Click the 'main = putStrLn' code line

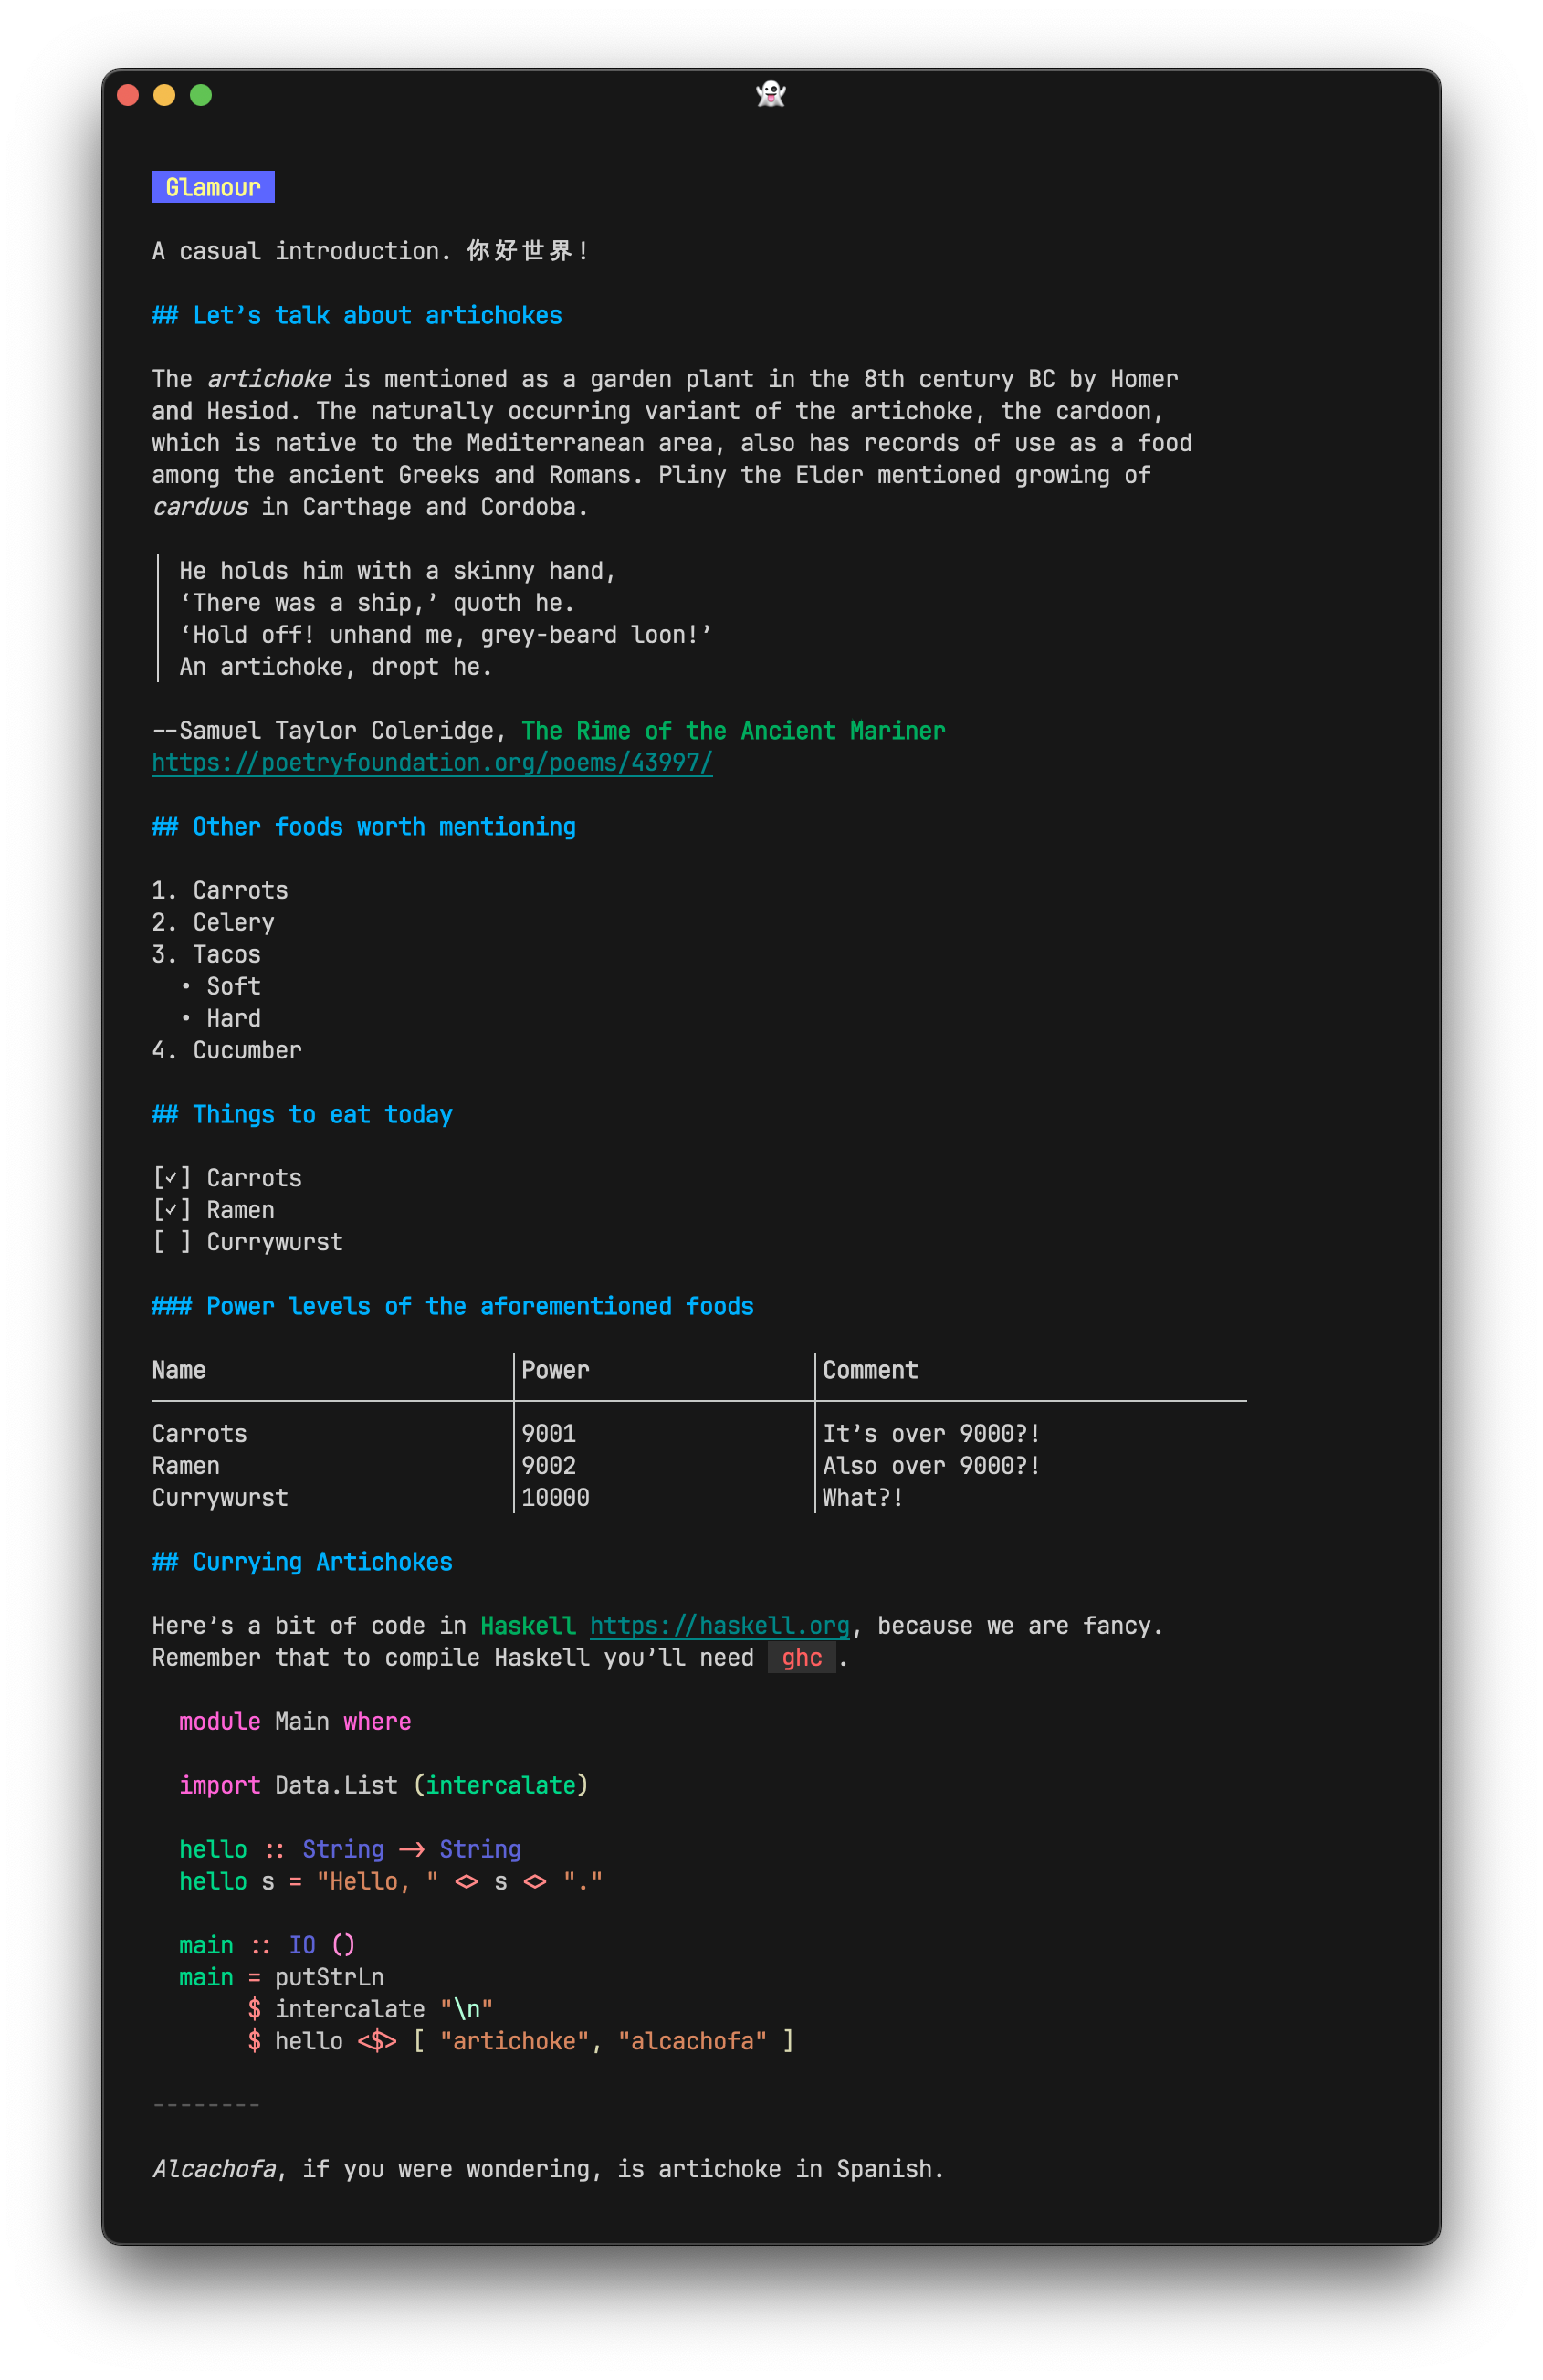point(282,1977)
